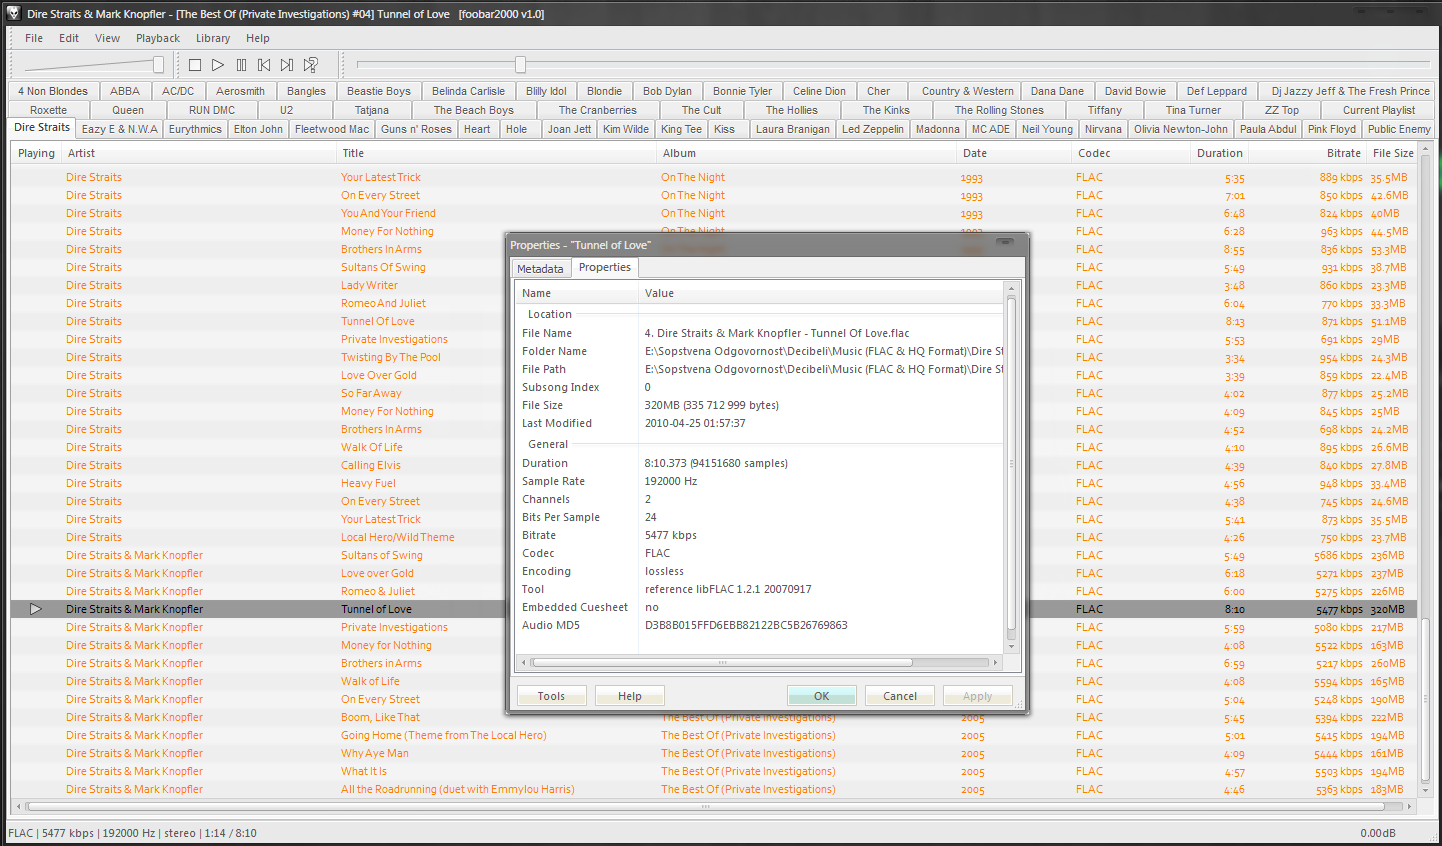Viewport: 1442px width, 846px height.
Task: Confirm dialog with OK button
Action: click(x=822, y=696)
